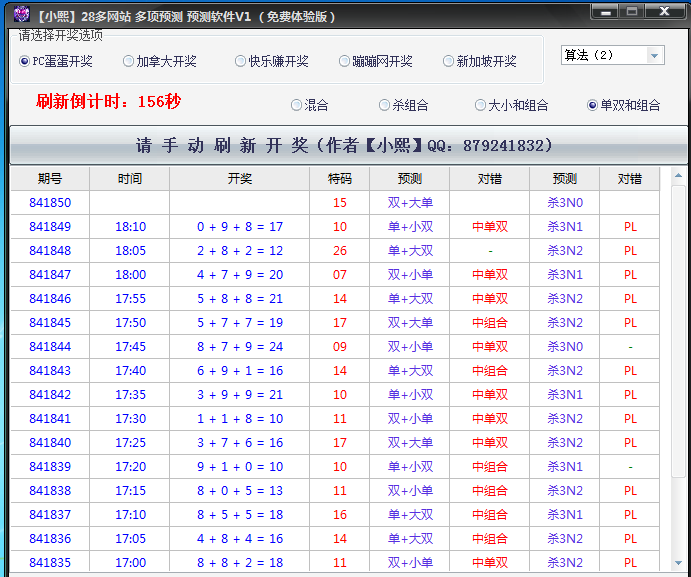
Task: Open the 算法 (2) algorithm dropdown
Action: point(613,56)
